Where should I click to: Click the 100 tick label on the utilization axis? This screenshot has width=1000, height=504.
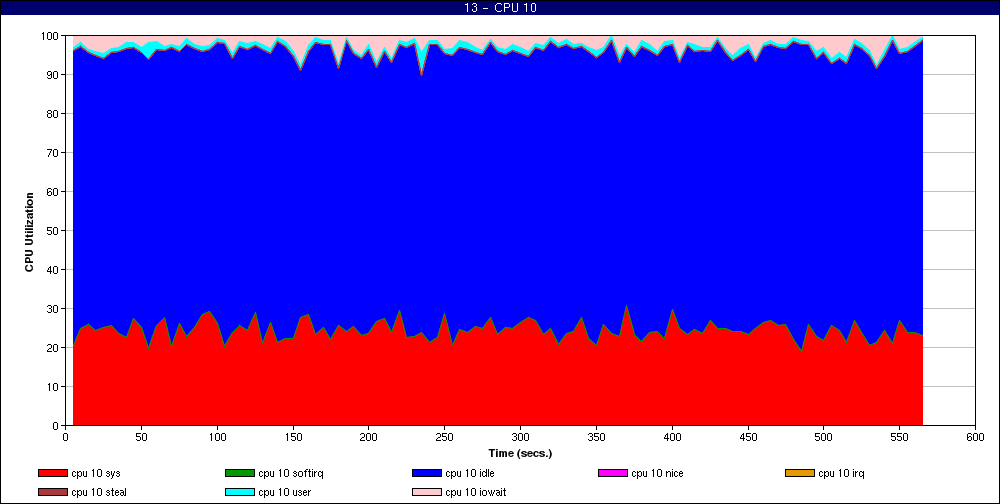[49, 36]
